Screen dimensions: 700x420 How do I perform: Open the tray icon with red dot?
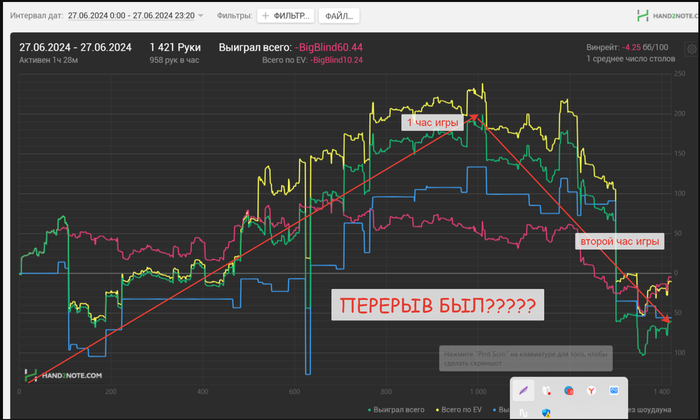click(546, 391)
